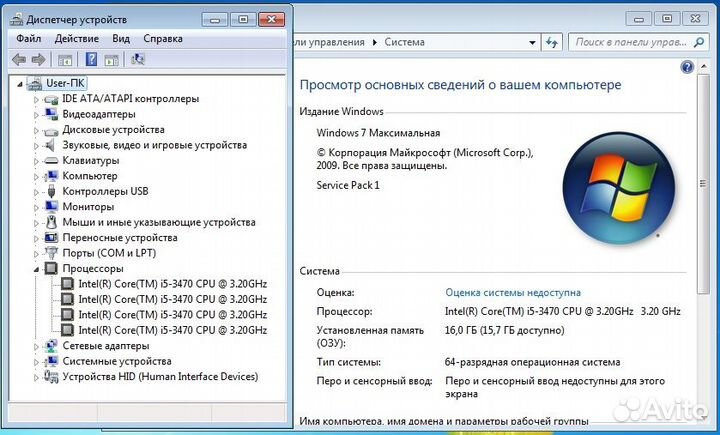The width and height of the screenshot is (720, 435).
Task: Click the Back arrow in Device Manager toolbar
Action: 19,59
